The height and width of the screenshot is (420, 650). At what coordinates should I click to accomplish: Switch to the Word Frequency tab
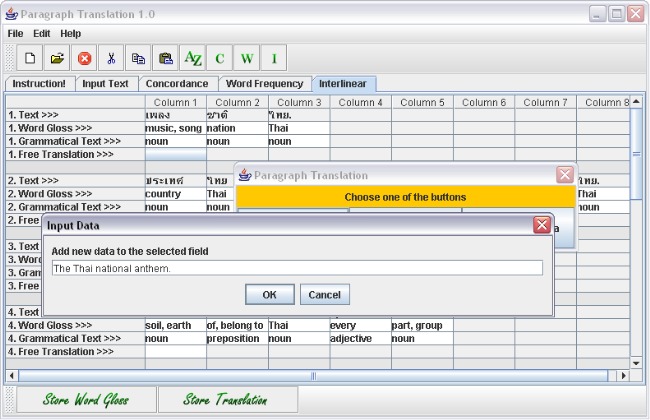[264, 84]
